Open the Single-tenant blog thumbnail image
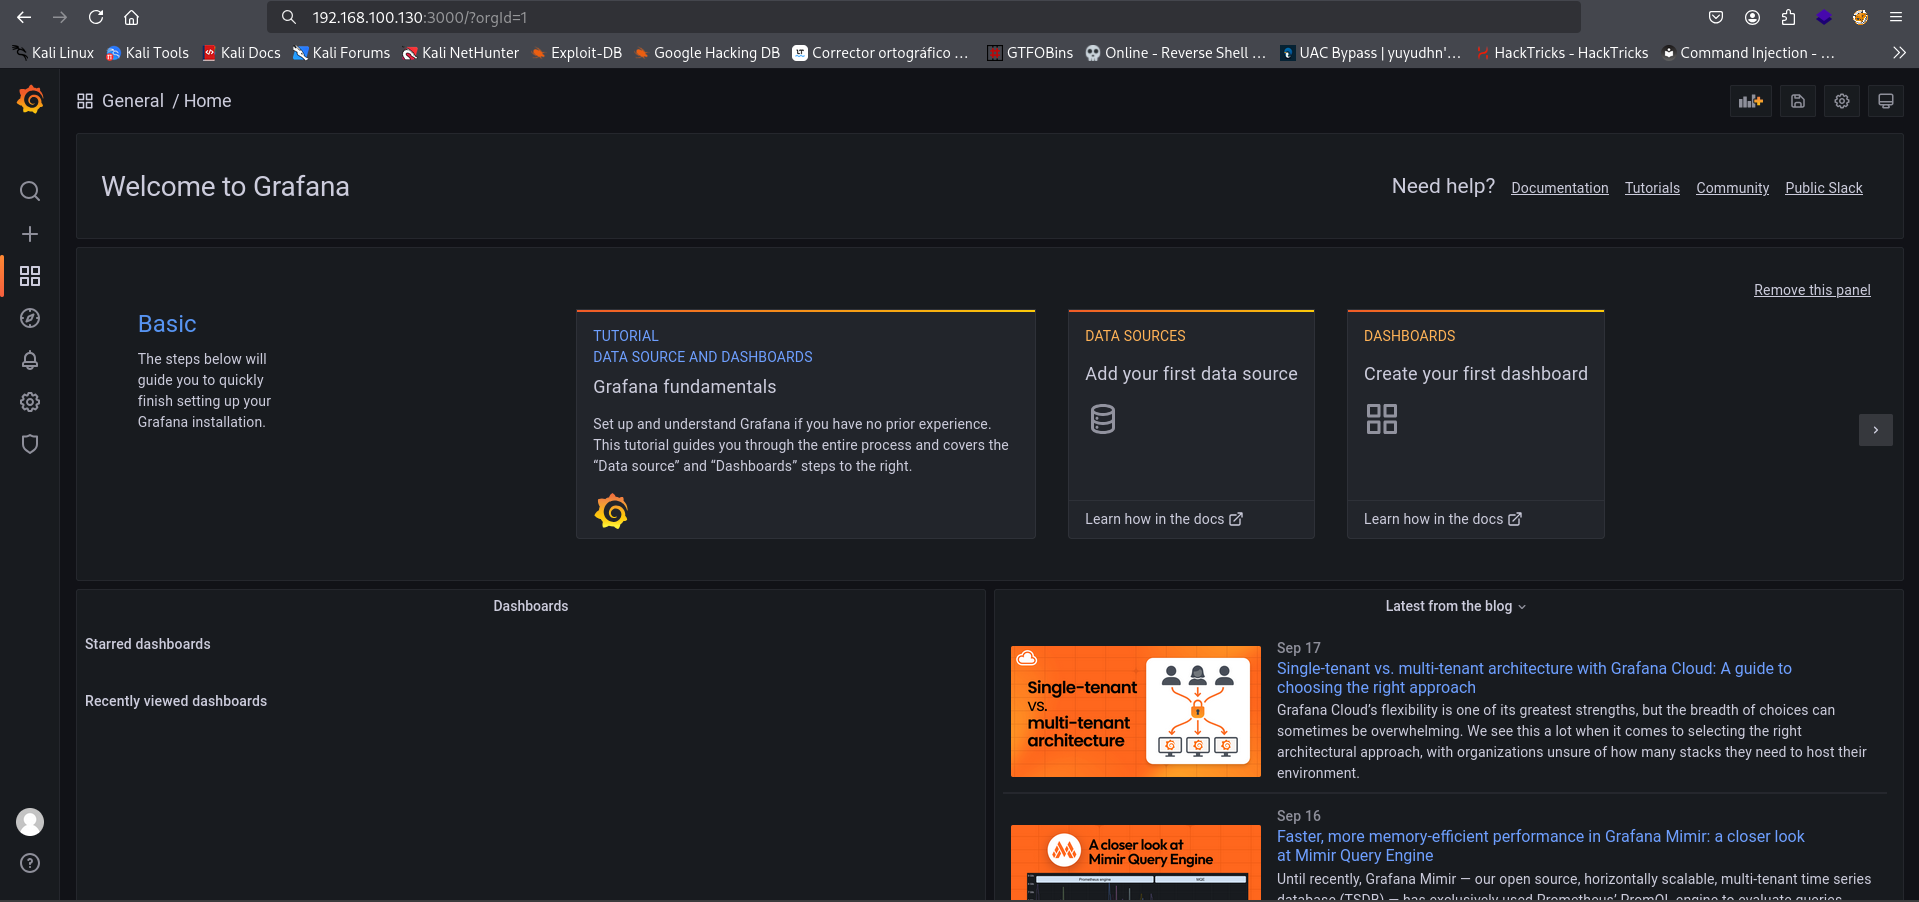The image size is (1919, 902). [x=1135, y=711]
